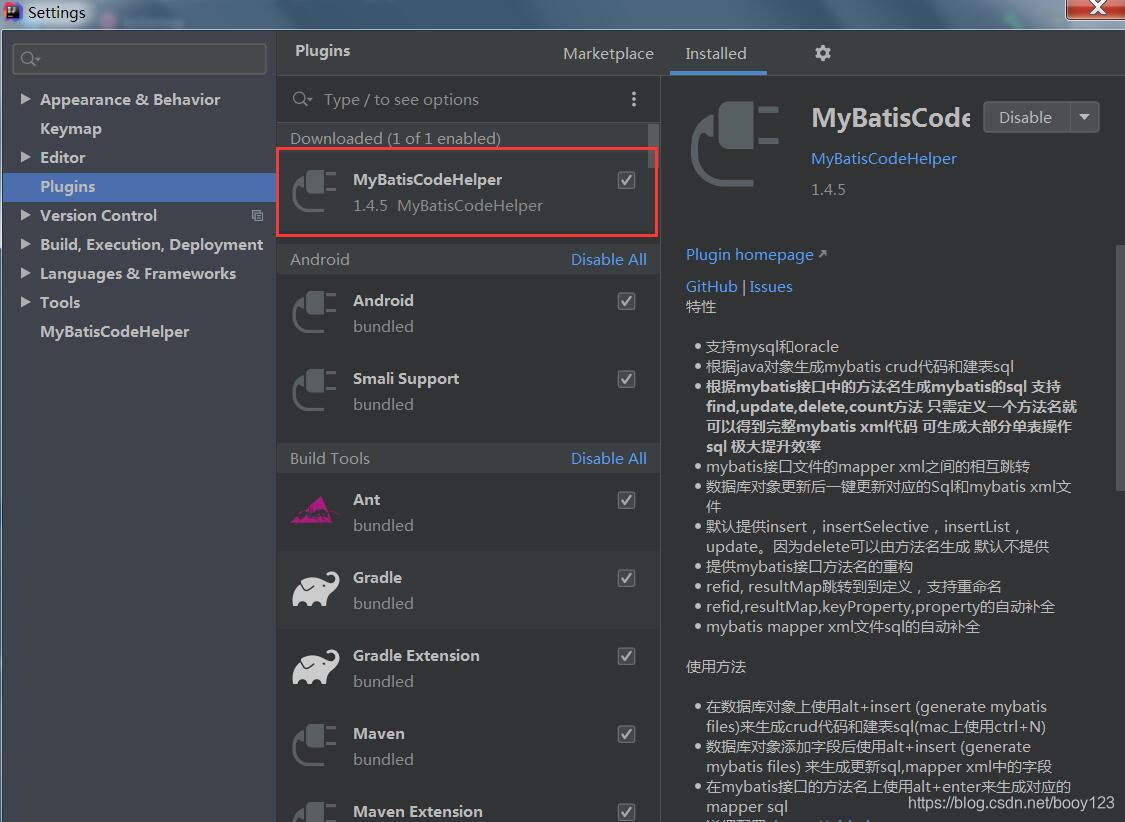1125x822 pixels.
Task: Focus the 'Type / to see options' search field
Action: [x=459, y=100]
